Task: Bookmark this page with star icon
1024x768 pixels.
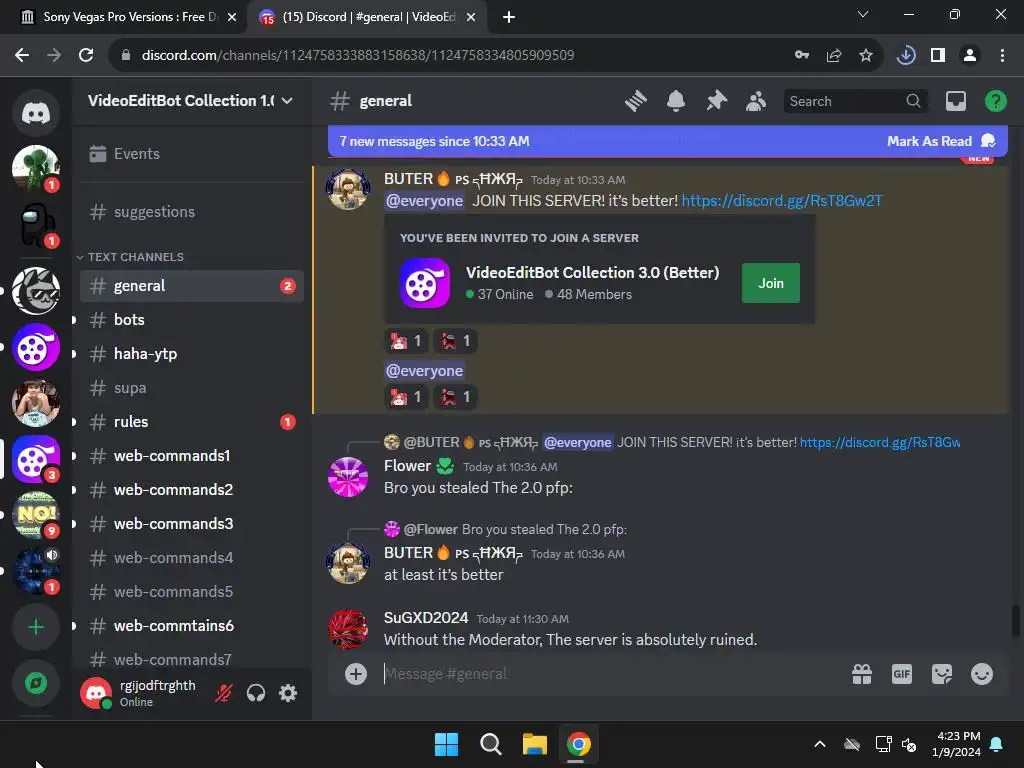Action: (x=865, y=55)
